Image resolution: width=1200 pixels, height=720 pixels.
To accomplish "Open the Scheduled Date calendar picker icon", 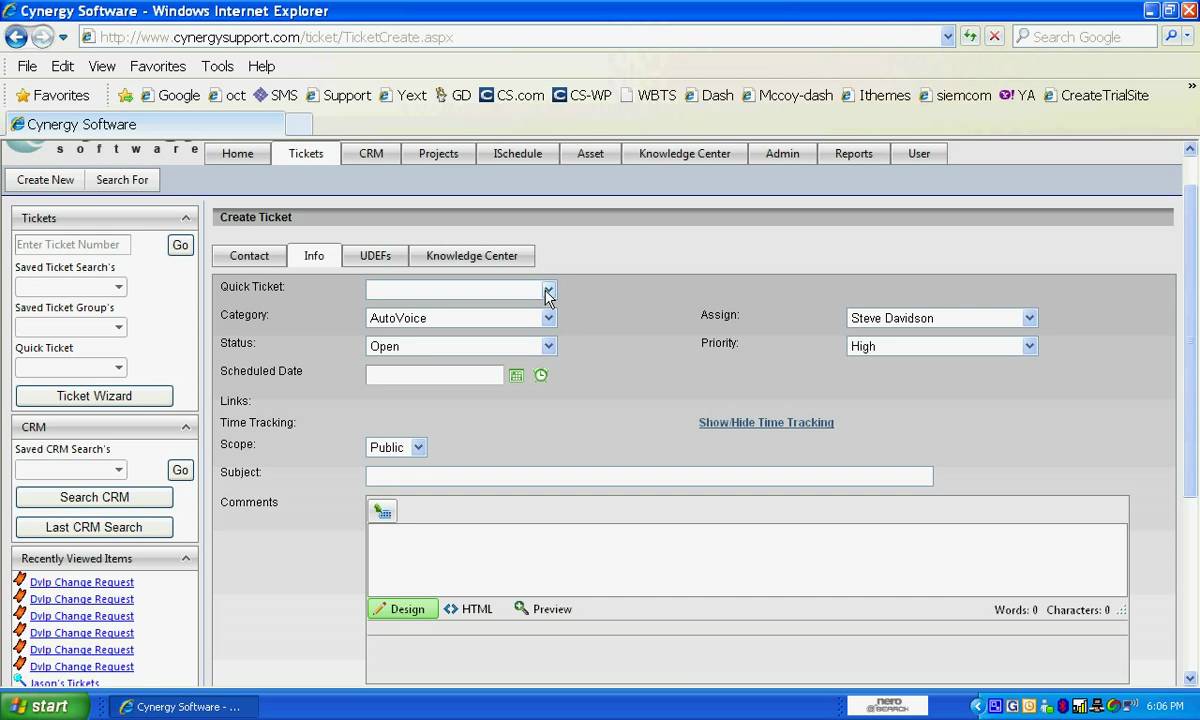I will [516, 375].
